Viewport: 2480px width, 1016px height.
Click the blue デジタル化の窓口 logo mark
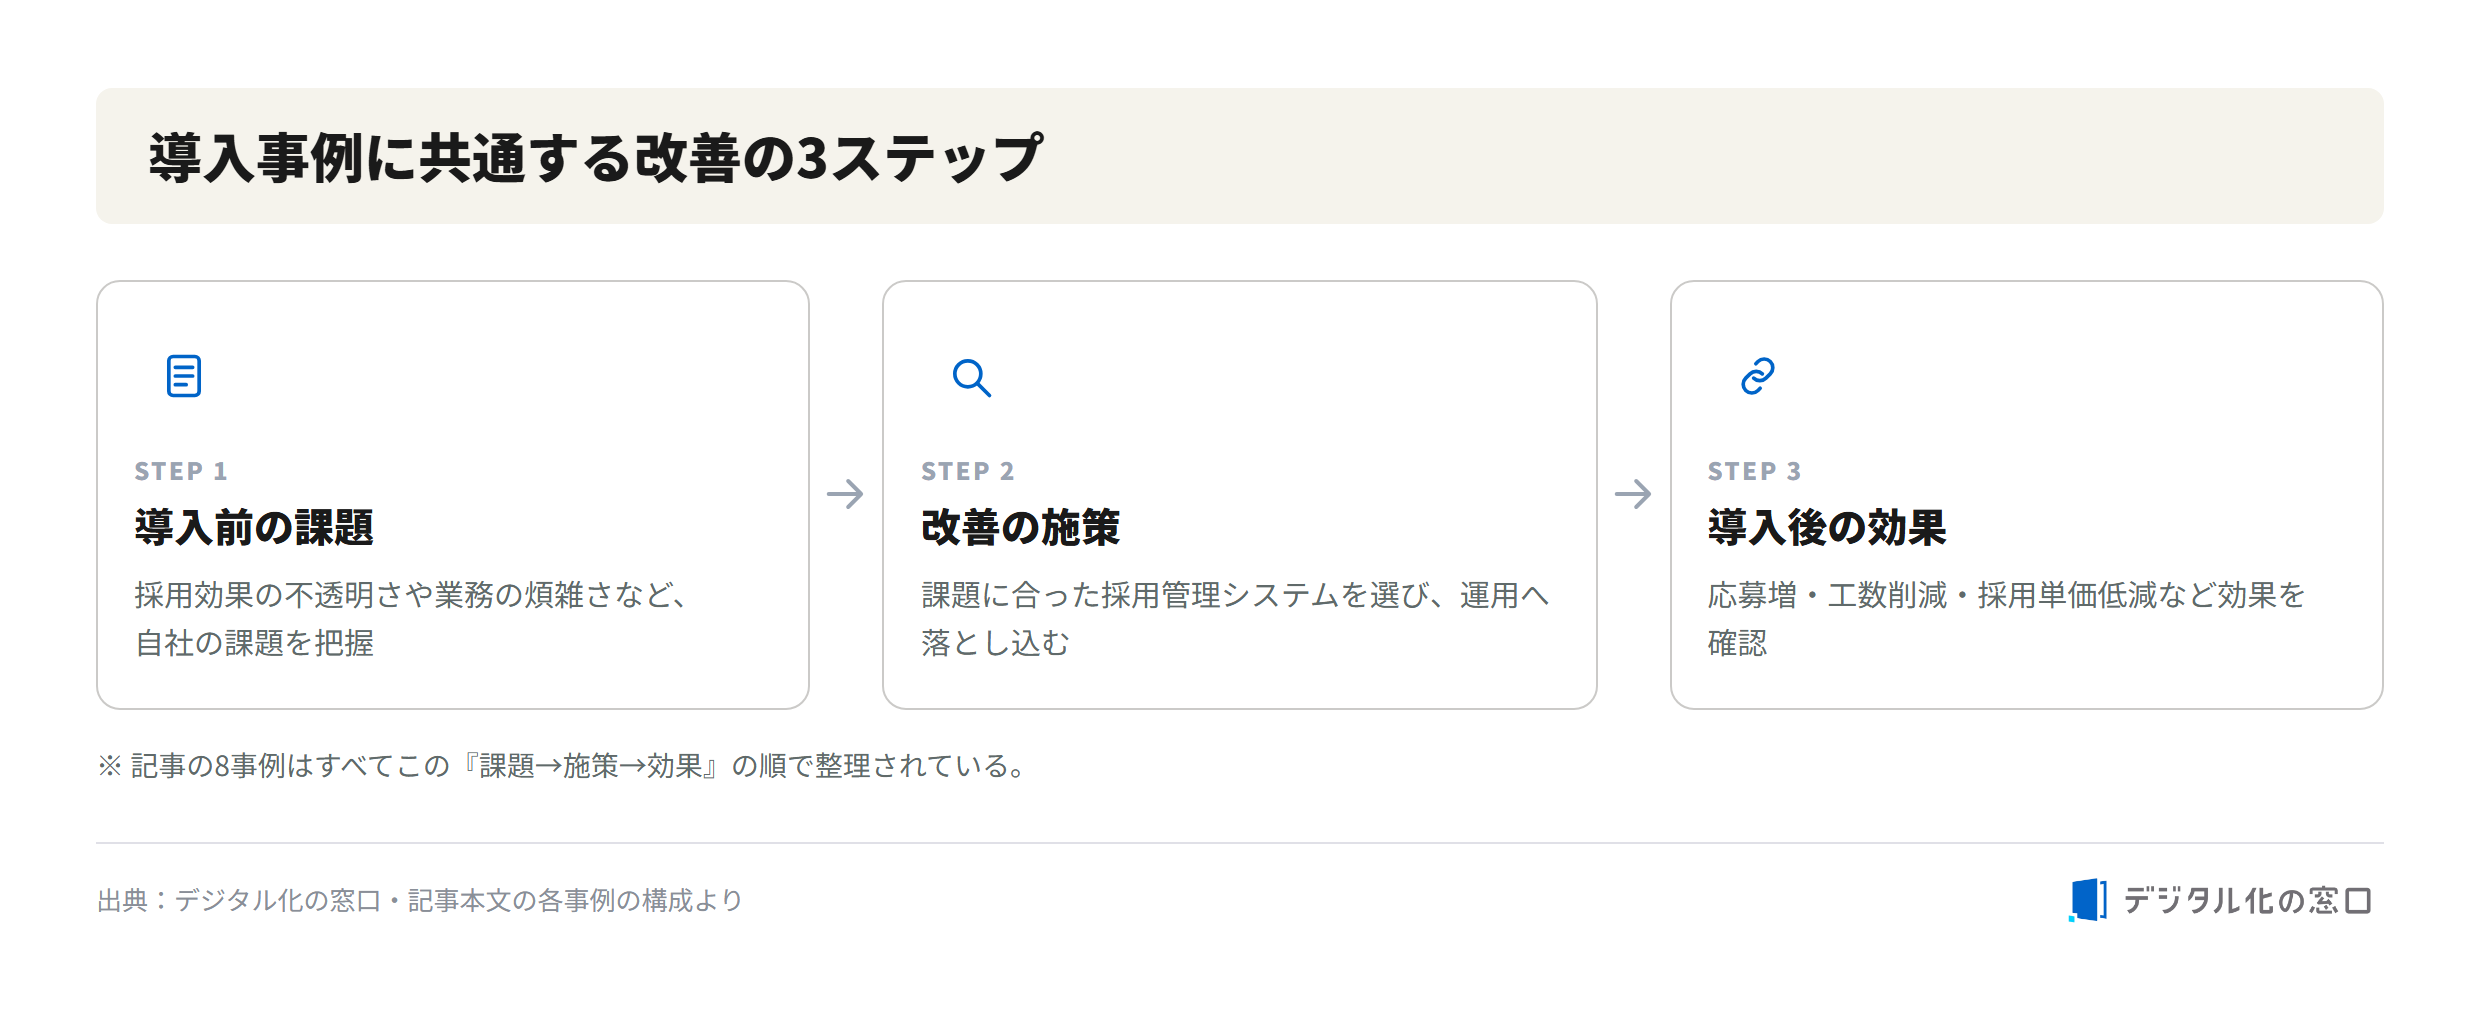coord(2088,900)
